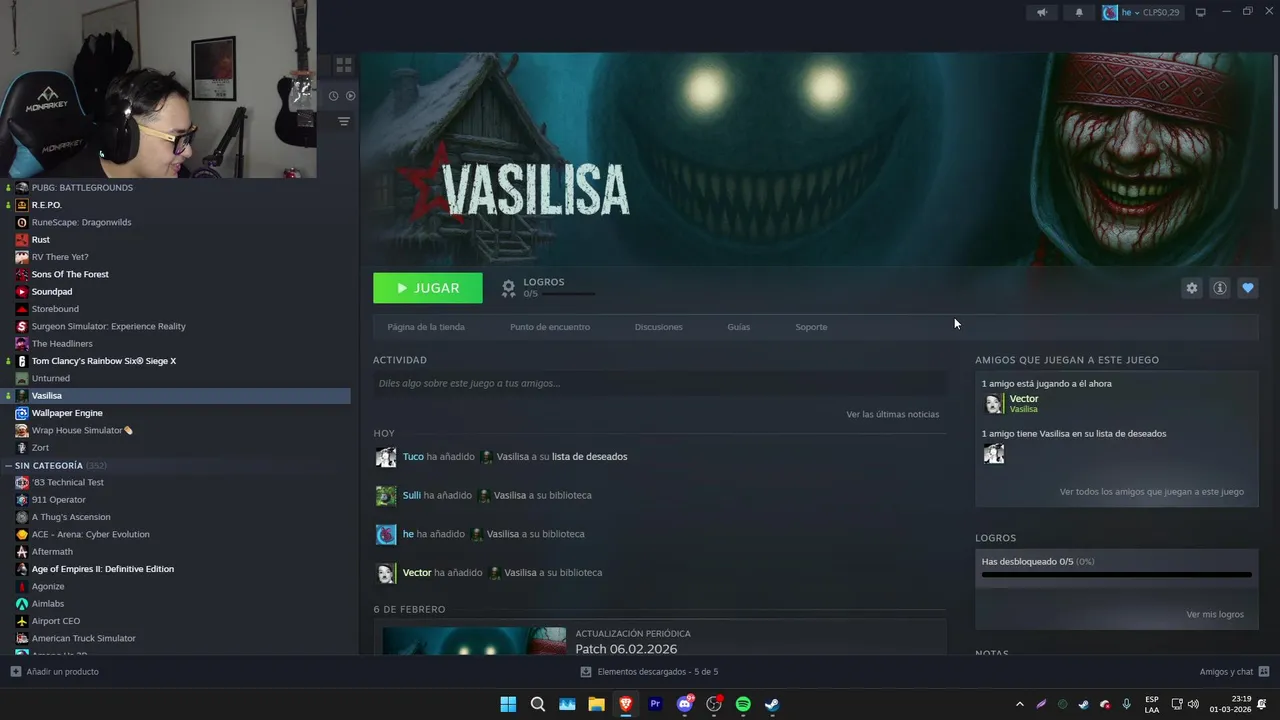Open Ver las últimas noticias link

(x=893, y=414)
